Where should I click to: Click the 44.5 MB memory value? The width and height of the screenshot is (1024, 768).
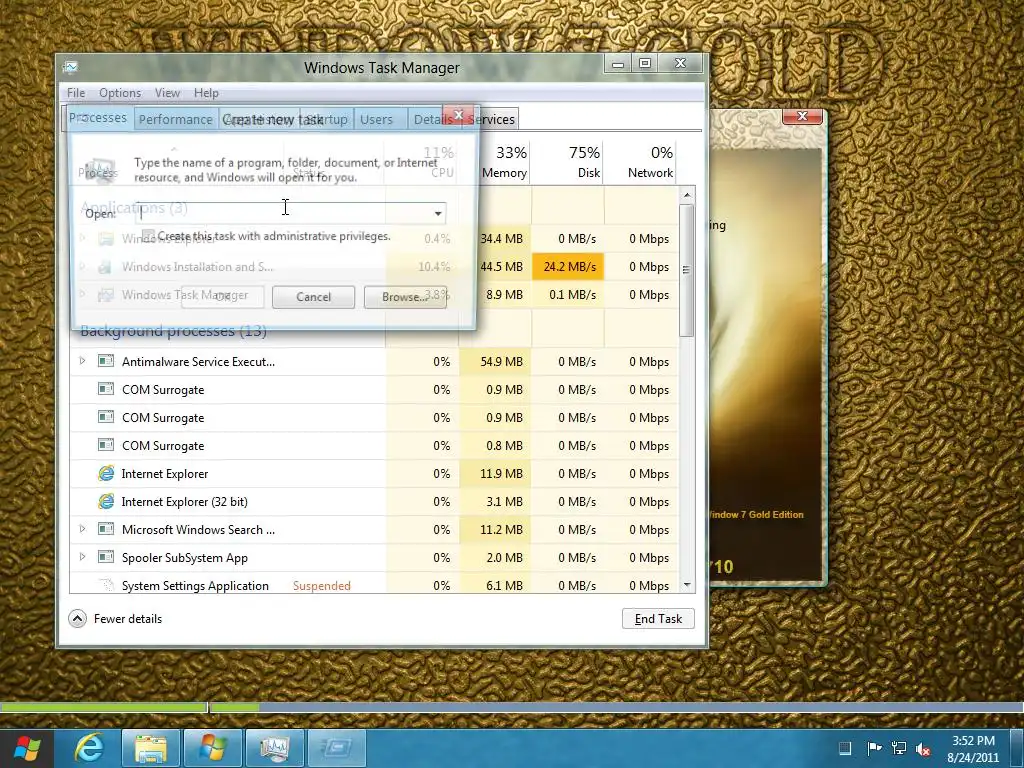tap(501, 266)
